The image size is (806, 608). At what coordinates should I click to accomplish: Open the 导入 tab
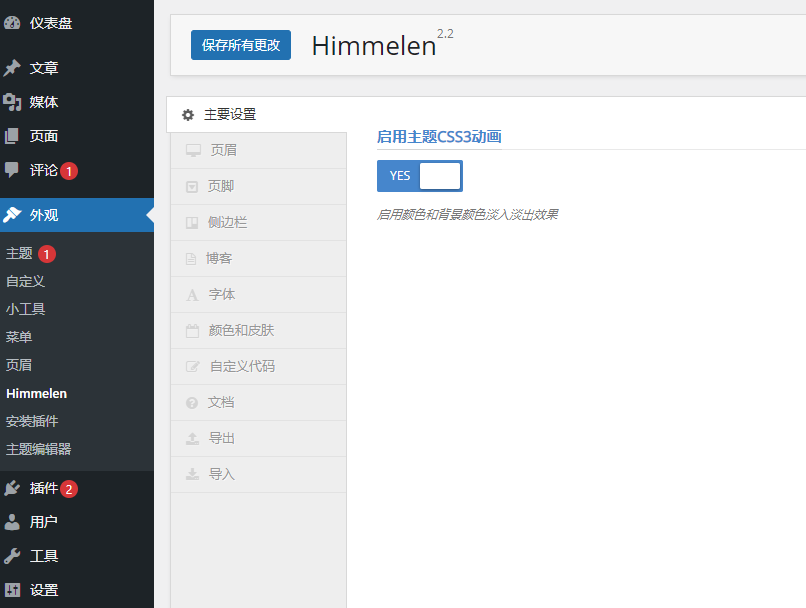tap(258, 474)
